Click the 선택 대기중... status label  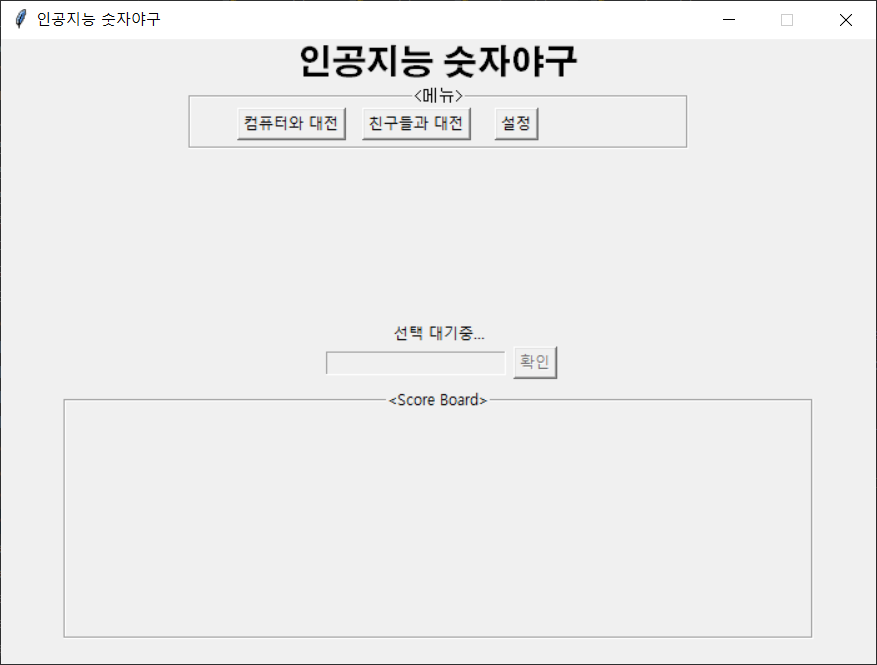[439, 333]
